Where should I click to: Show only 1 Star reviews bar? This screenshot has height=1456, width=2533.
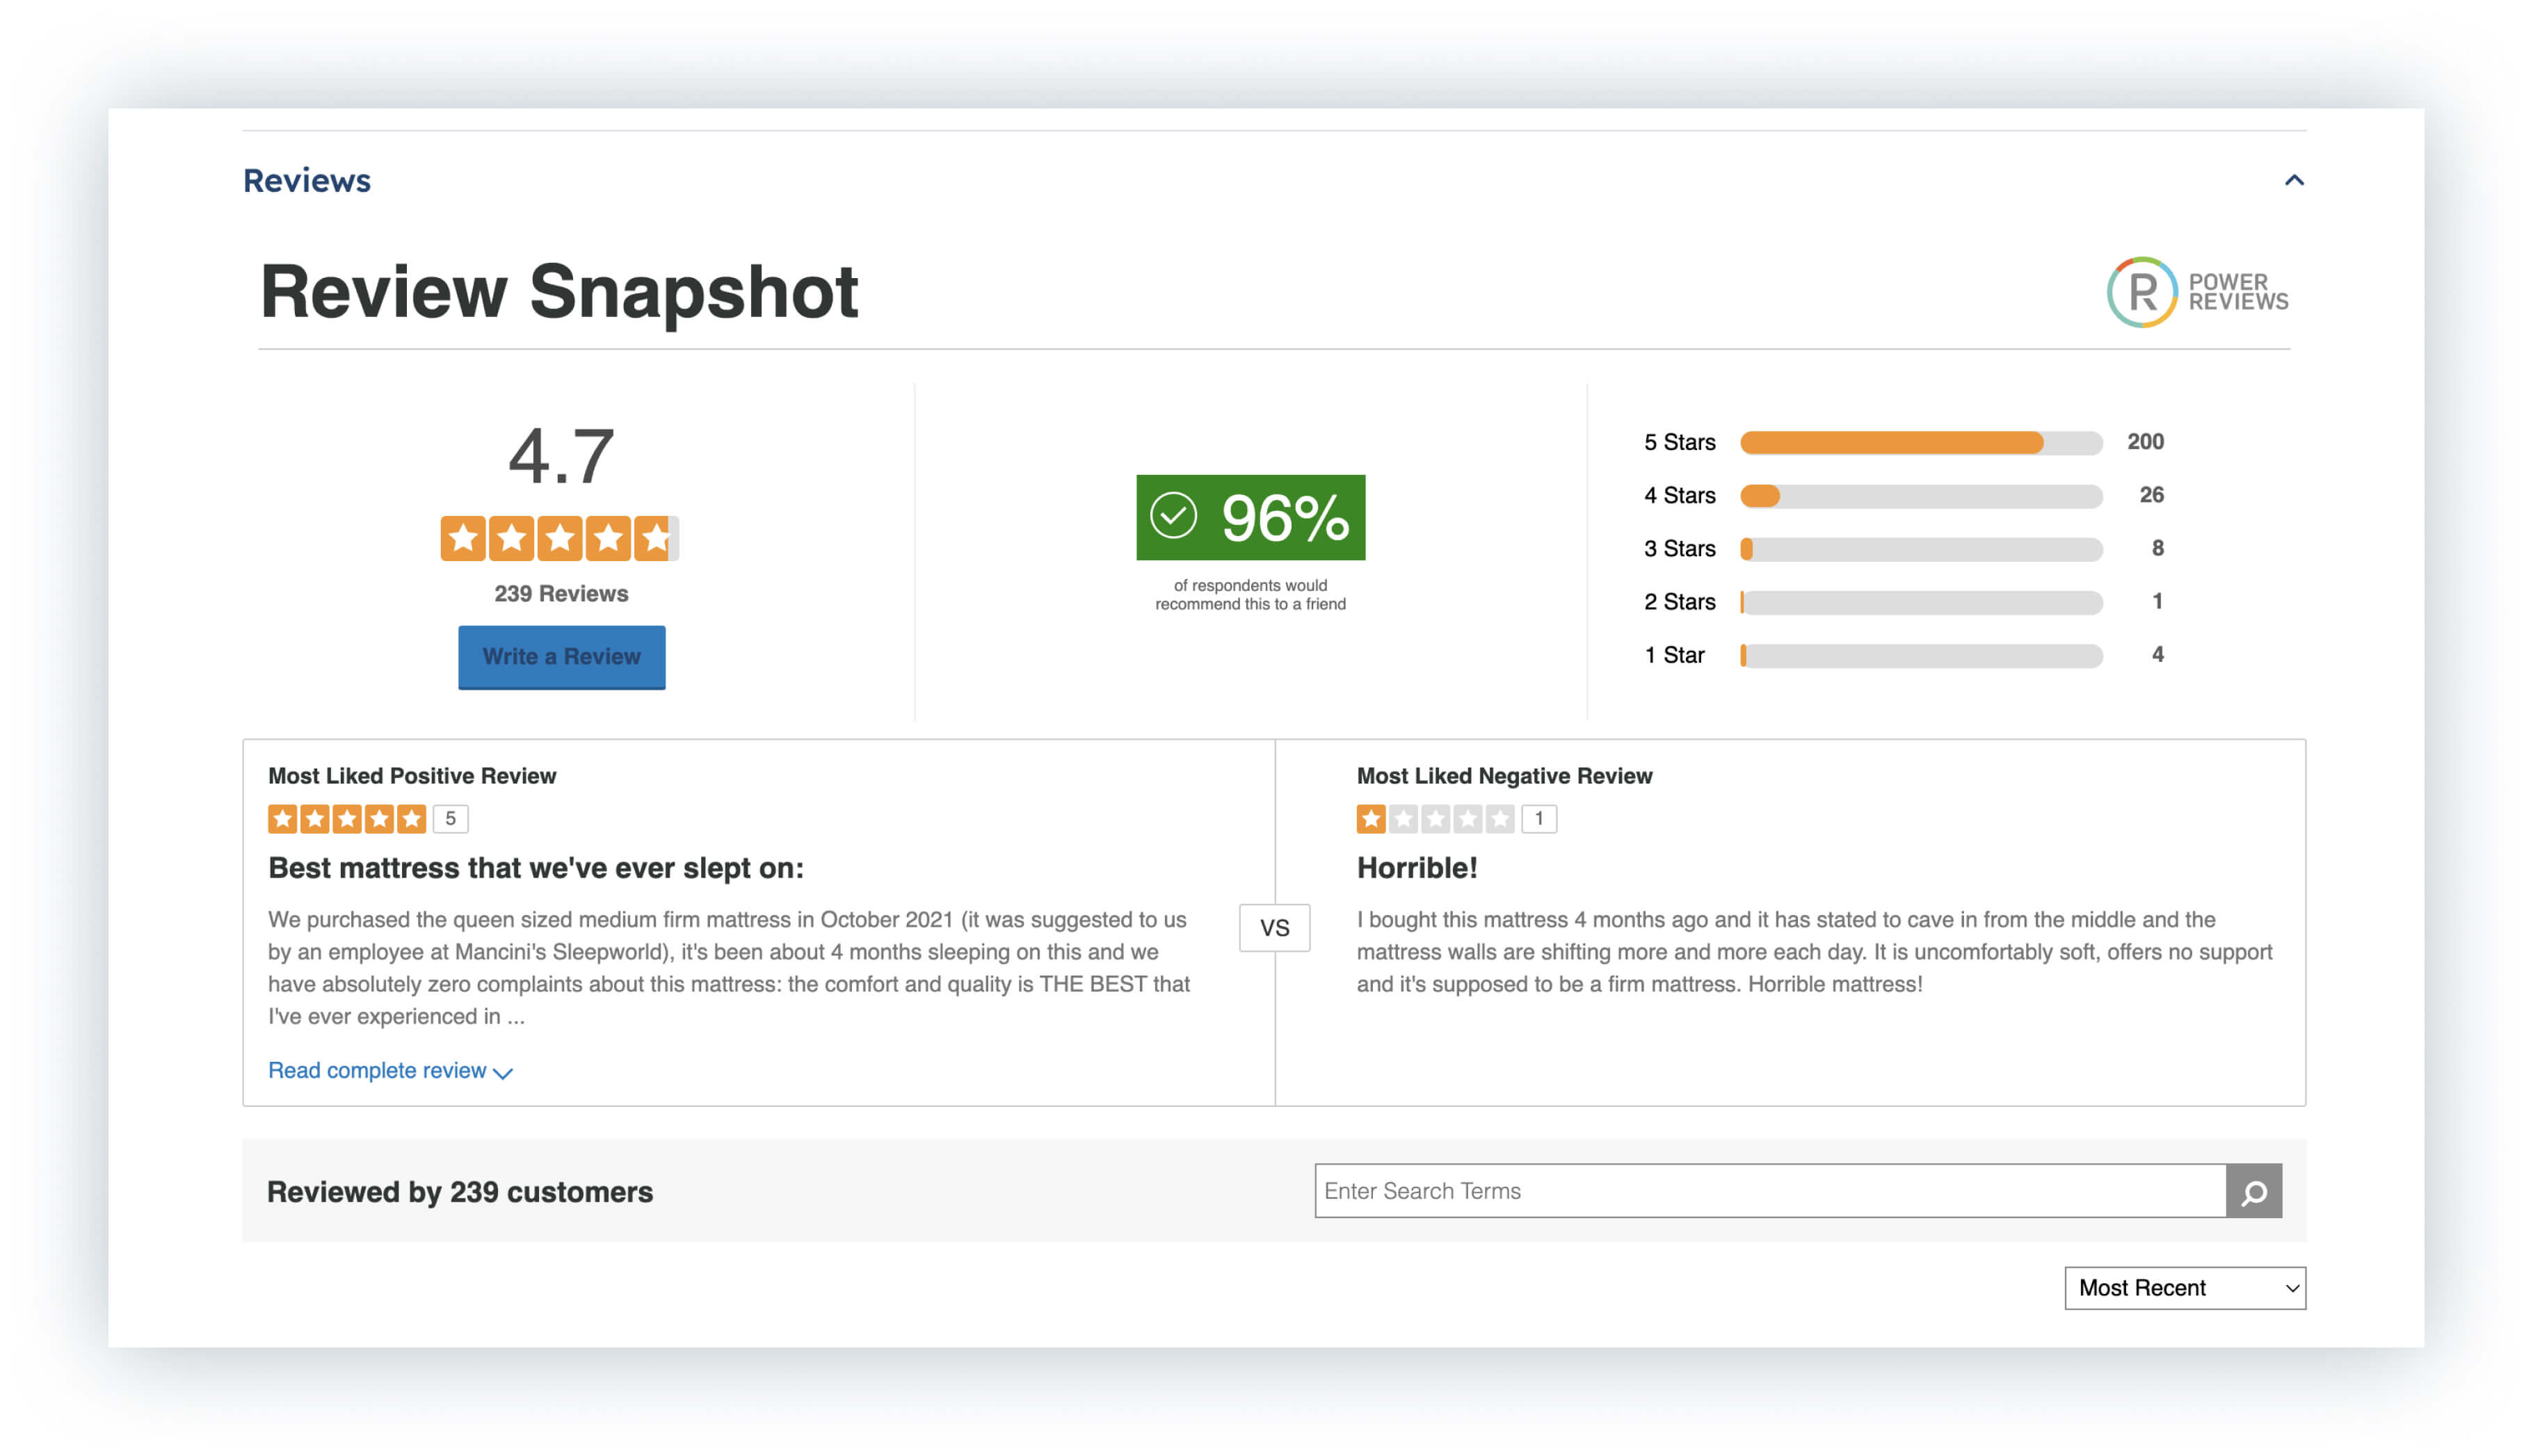click(1920, 656)
